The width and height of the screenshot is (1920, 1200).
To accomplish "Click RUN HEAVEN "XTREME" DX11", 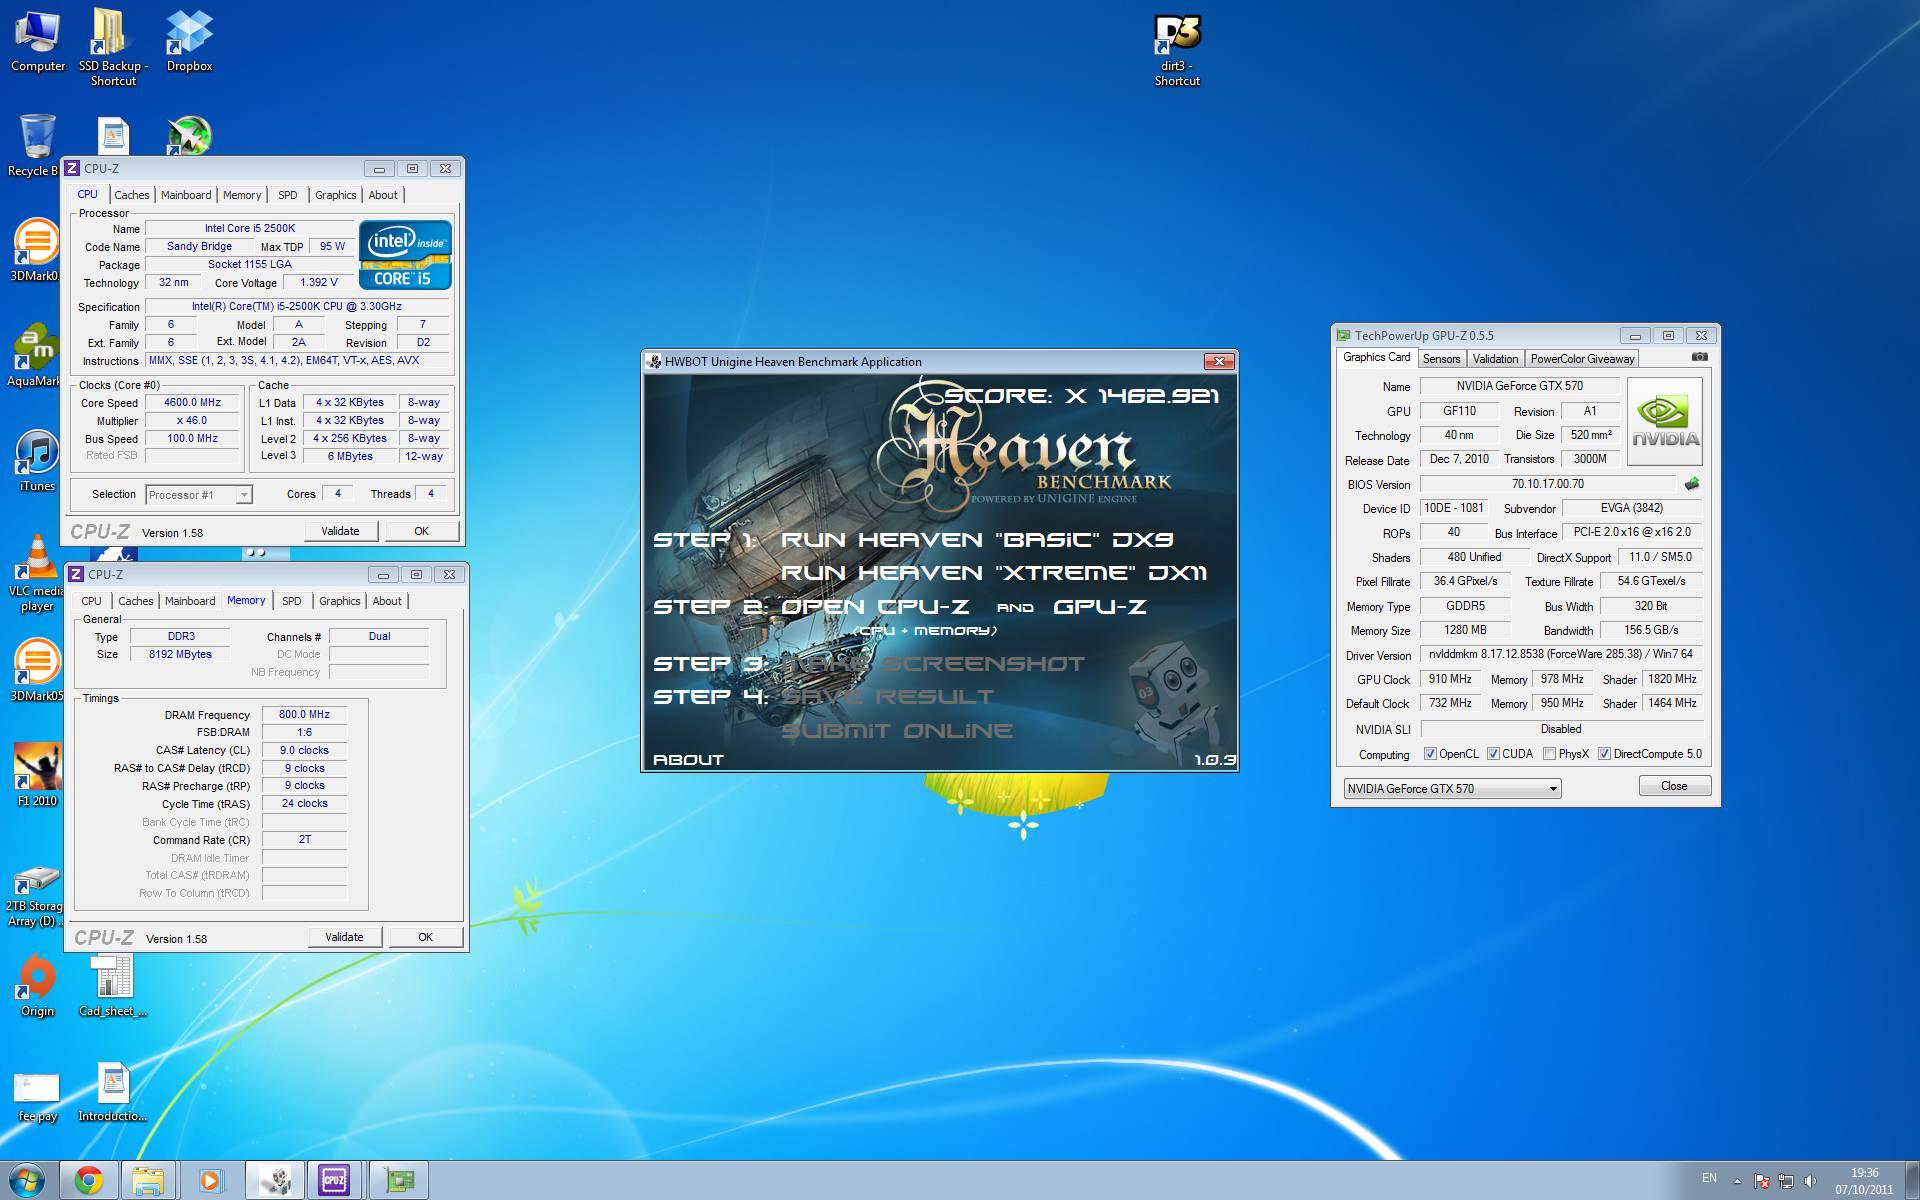I will [x=994, y=572].
